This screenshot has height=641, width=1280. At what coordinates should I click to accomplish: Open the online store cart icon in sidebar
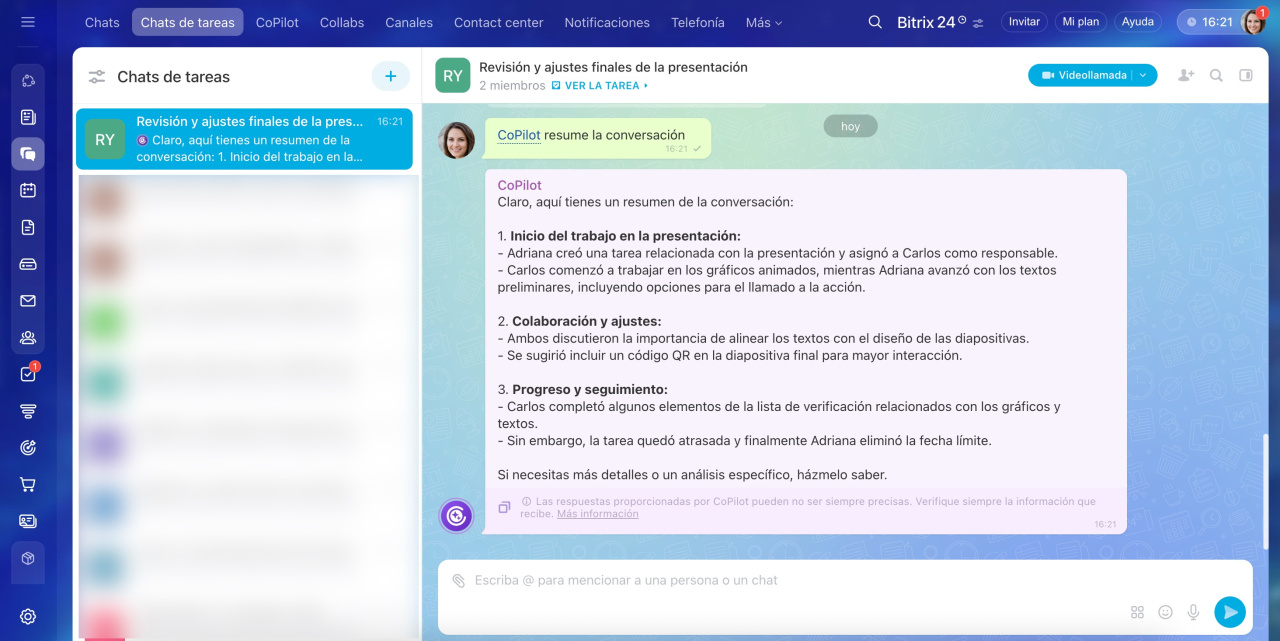click(x=28, y=485)
